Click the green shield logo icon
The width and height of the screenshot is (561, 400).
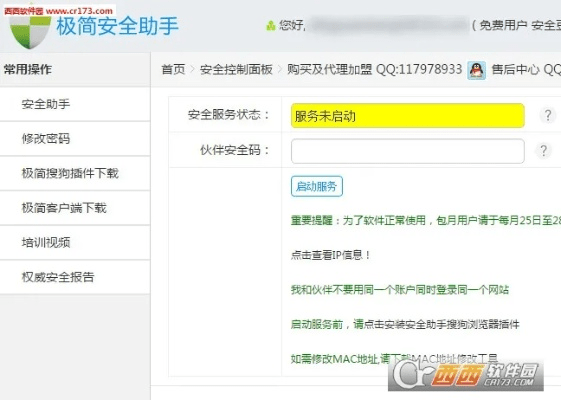pyautogui.click(x=30, y=31)
